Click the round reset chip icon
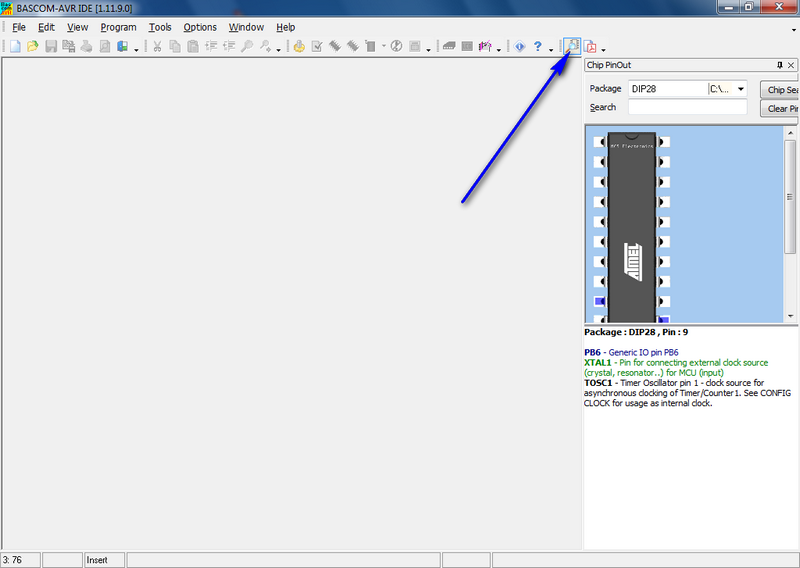Screen dimensions: 800x568 396,46
